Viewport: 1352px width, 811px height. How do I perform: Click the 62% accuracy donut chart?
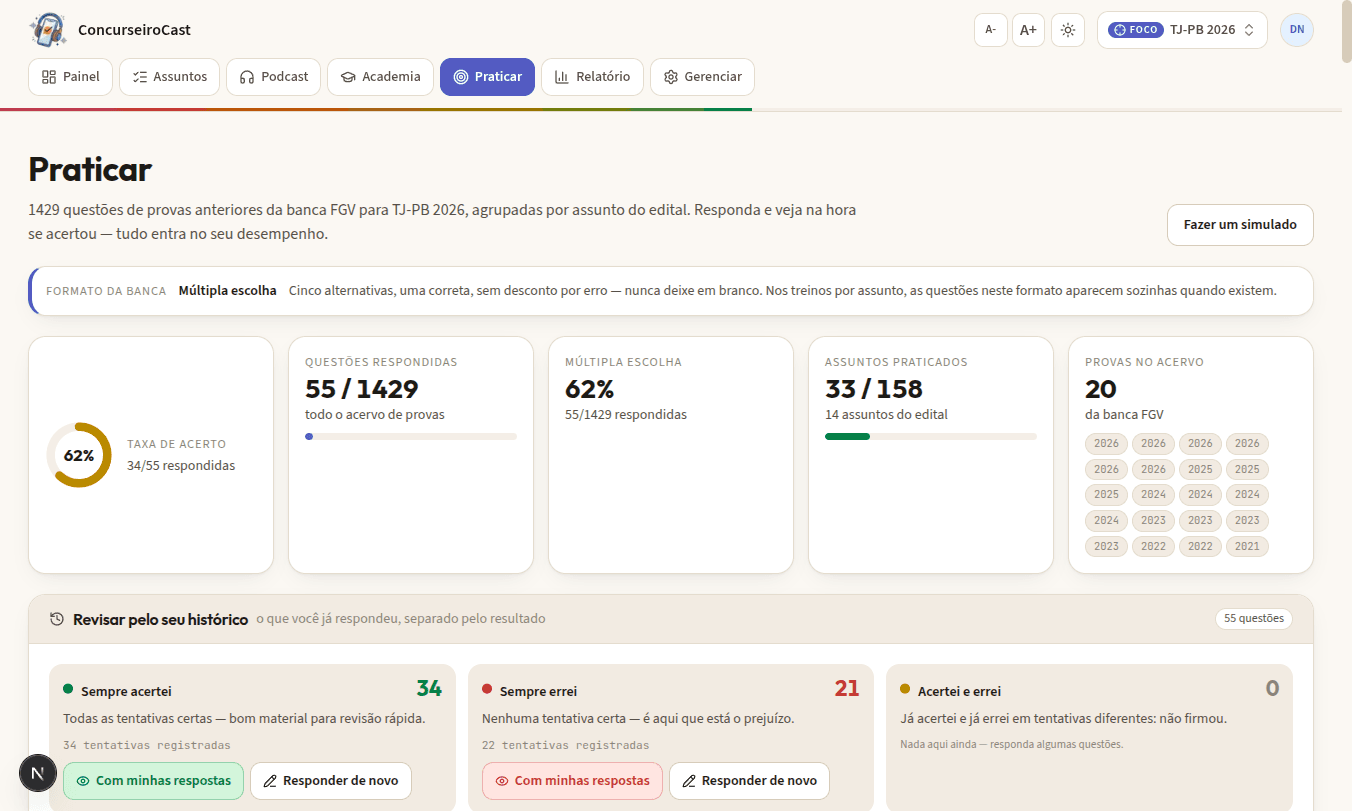point(79,455)
